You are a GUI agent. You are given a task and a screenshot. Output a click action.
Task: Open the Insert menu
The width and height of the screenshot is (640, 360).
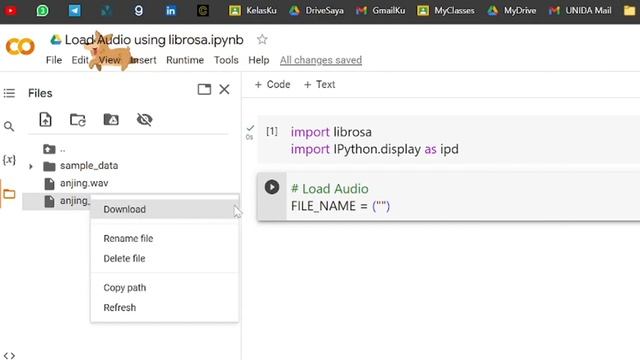click(143, 60)
